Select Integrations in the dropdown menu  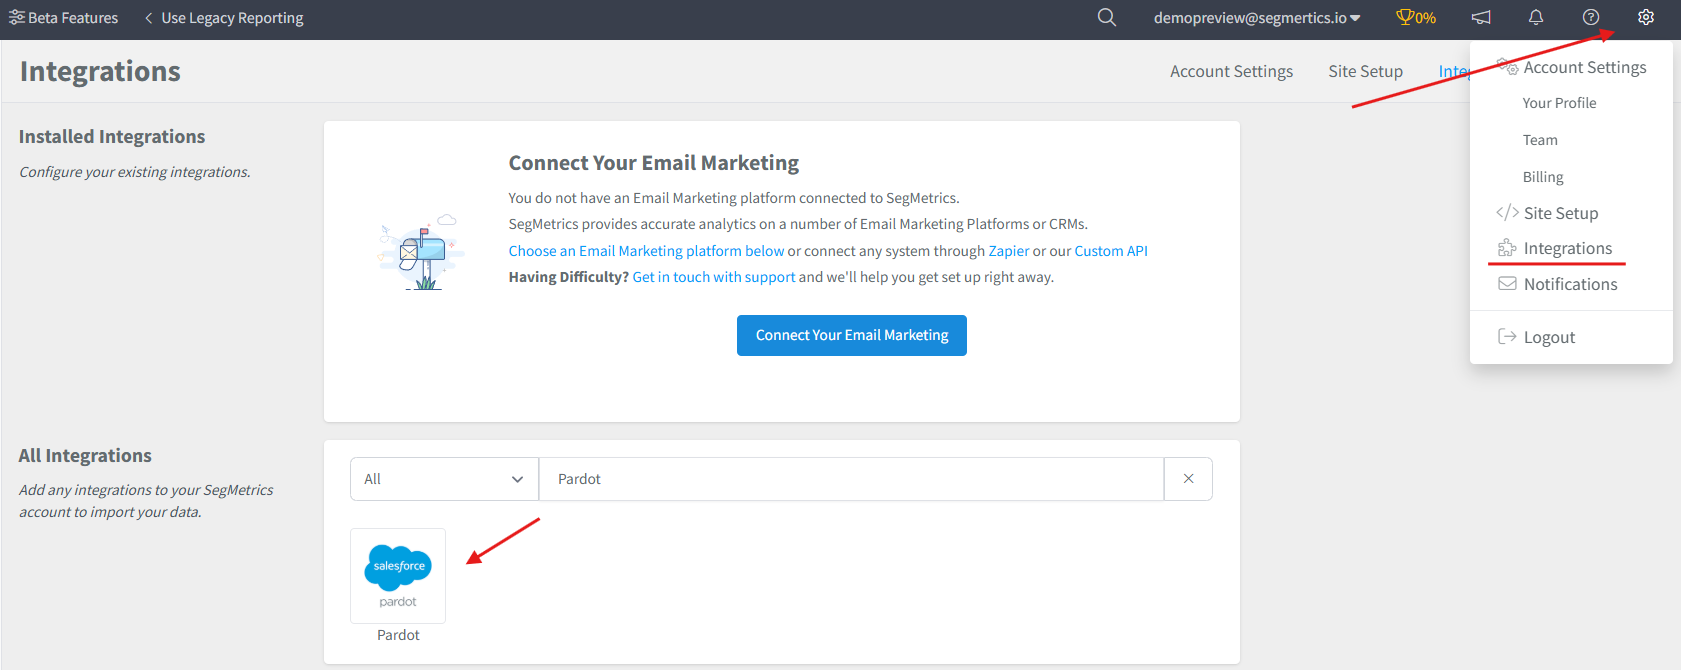click(x=1567, y=248)
